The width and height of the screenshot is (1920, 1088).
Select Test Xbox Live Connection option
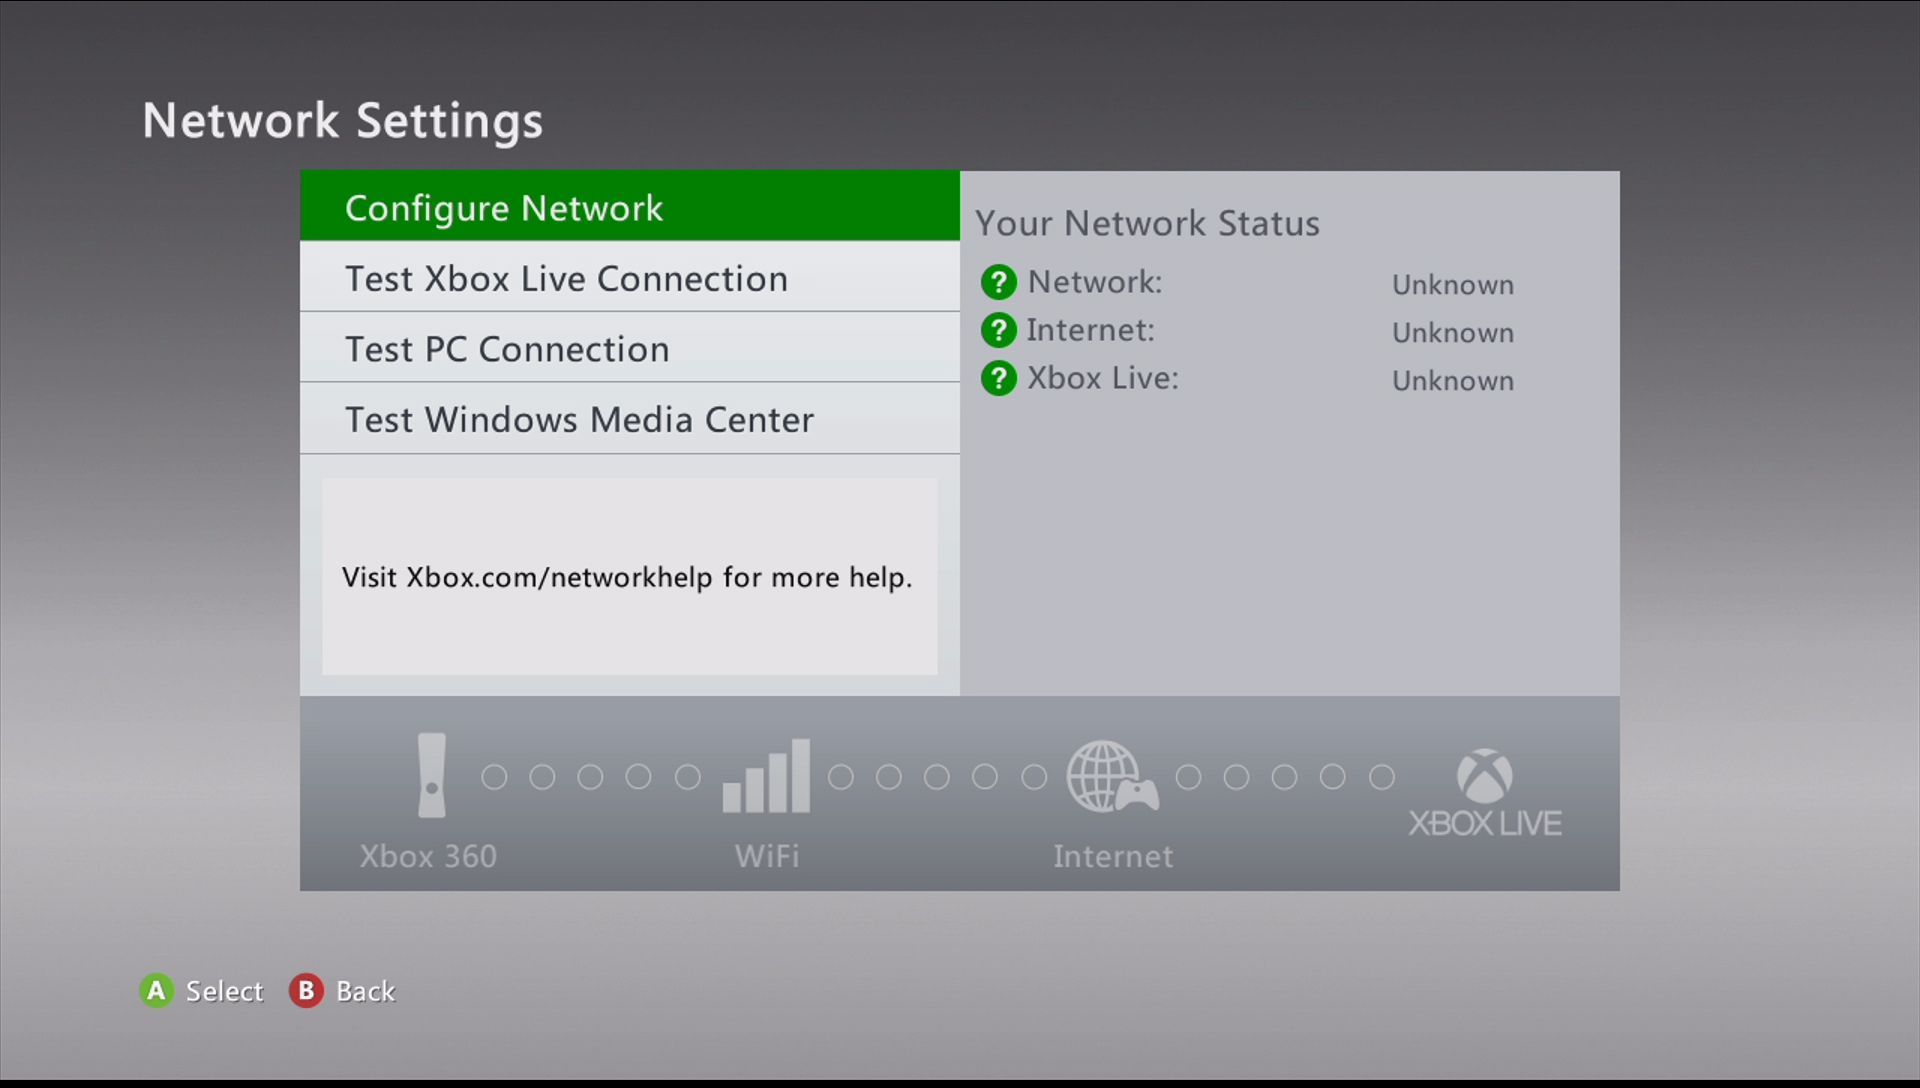point(630,278)
